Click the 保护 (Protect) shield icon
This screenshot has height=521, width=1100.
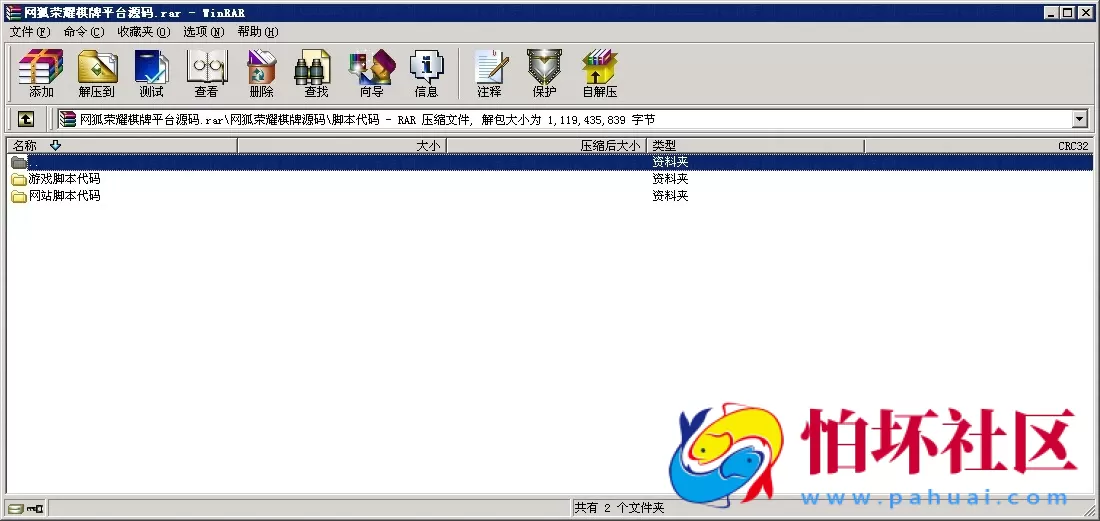(x=544, y=73)
